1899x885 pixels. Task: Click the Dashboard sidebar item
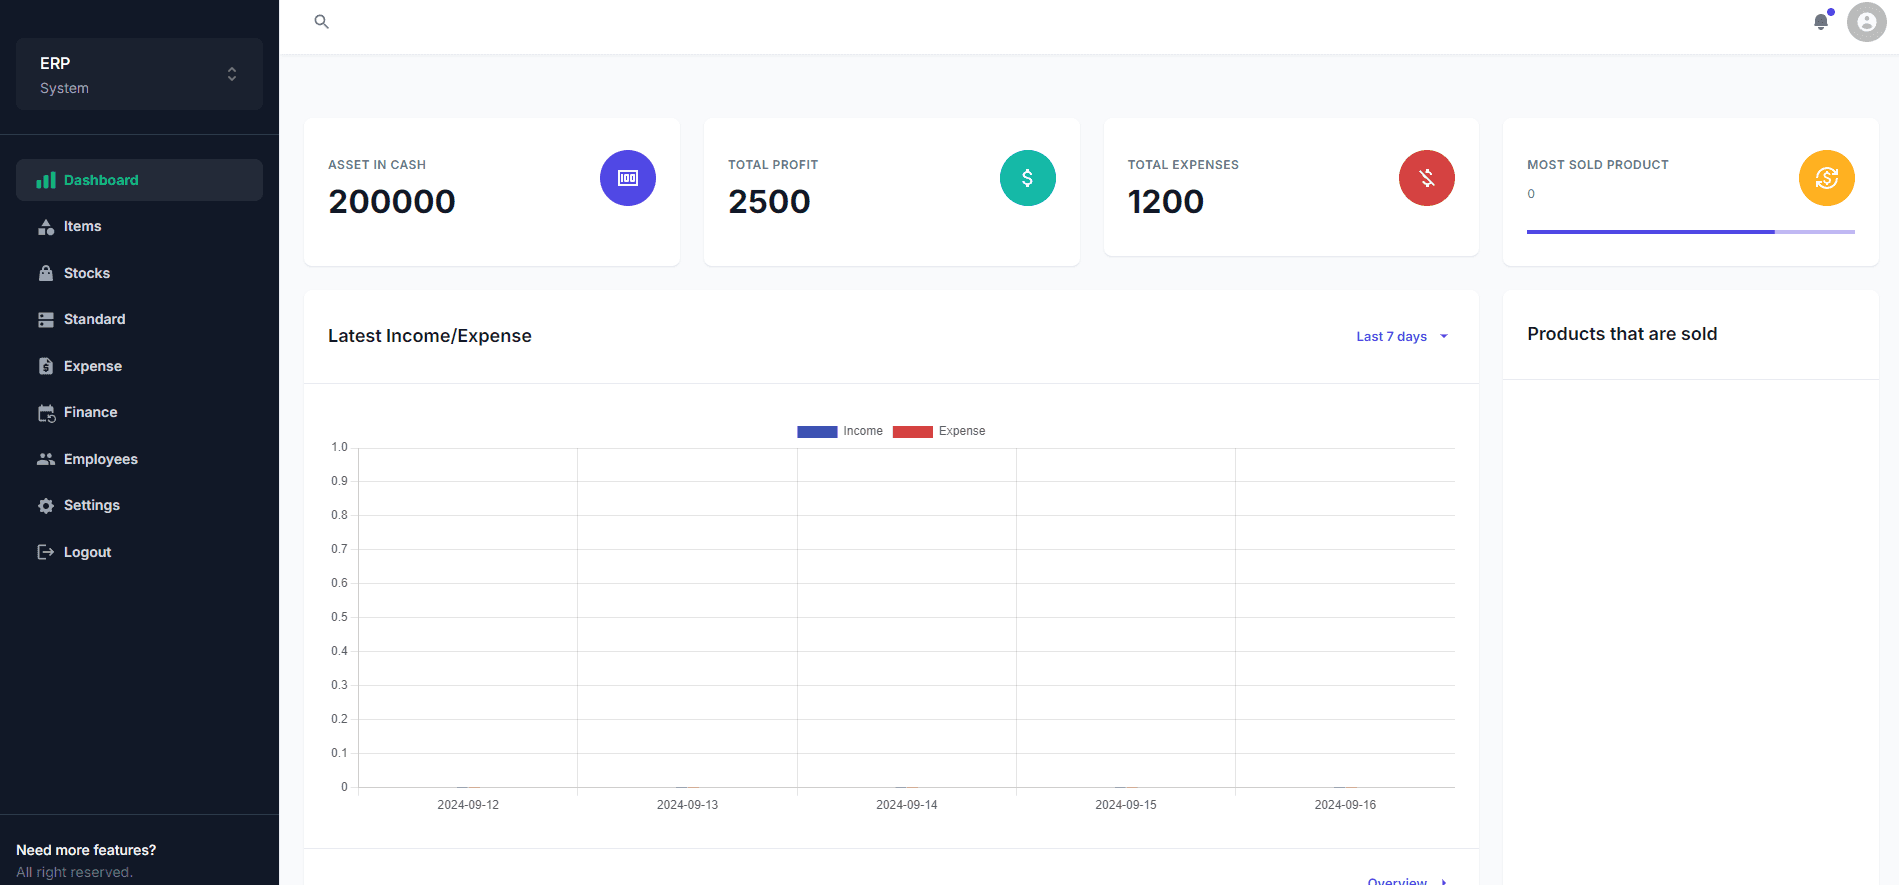tap(139, 180)
